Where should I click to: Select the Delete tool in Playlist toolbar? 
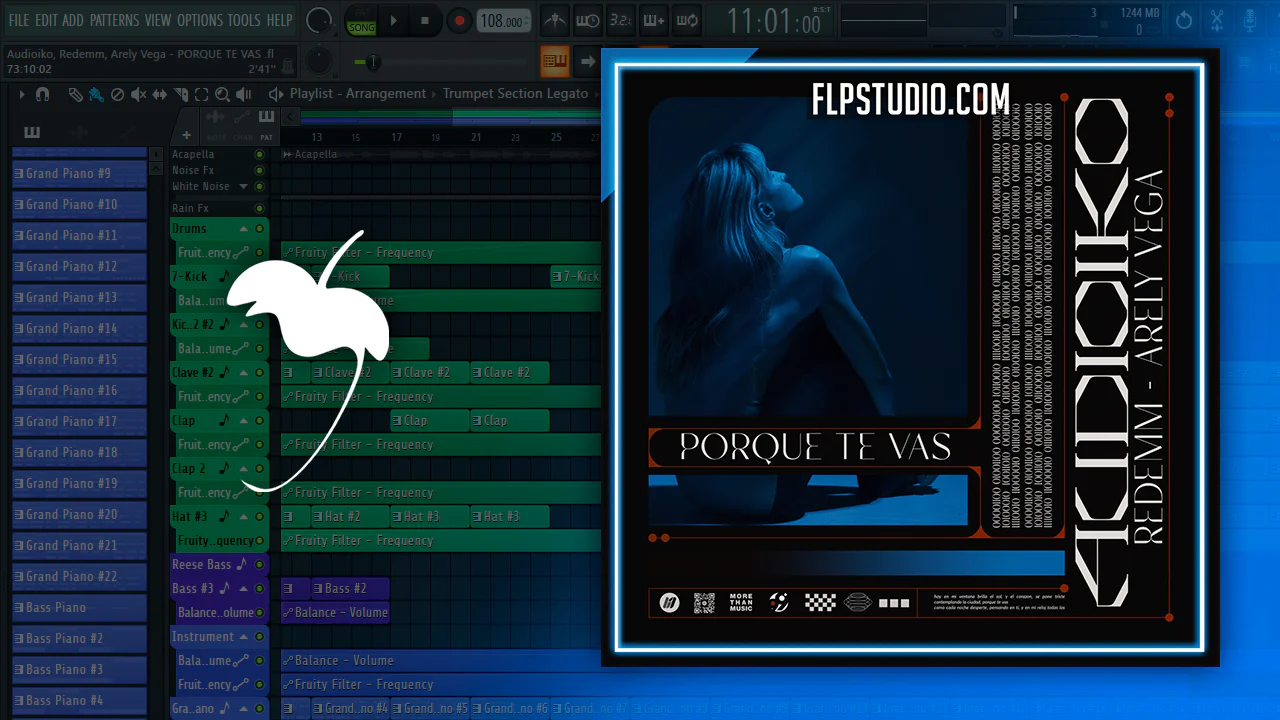point(117,94)
